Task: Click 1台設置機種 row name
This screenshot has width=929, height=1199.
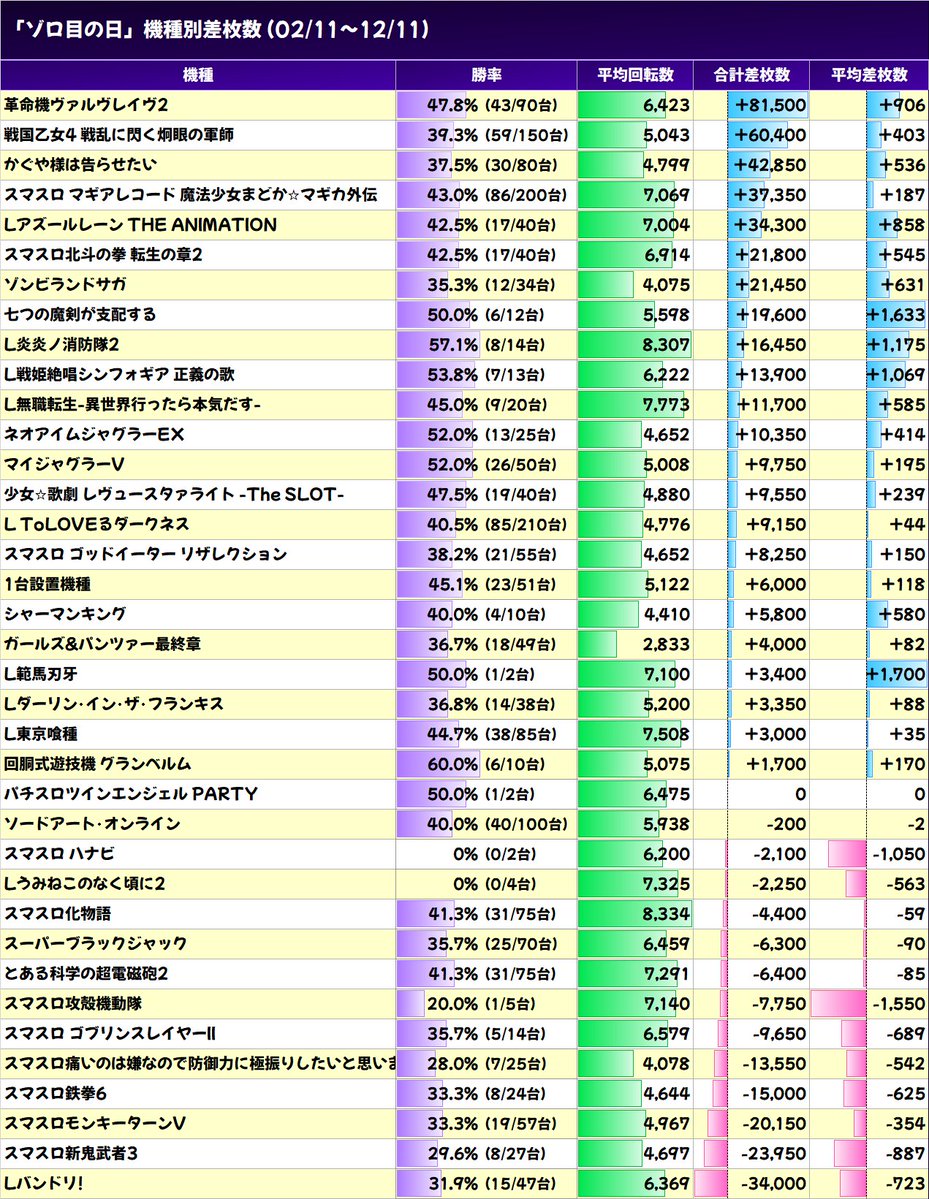Action: coord(47,584)
